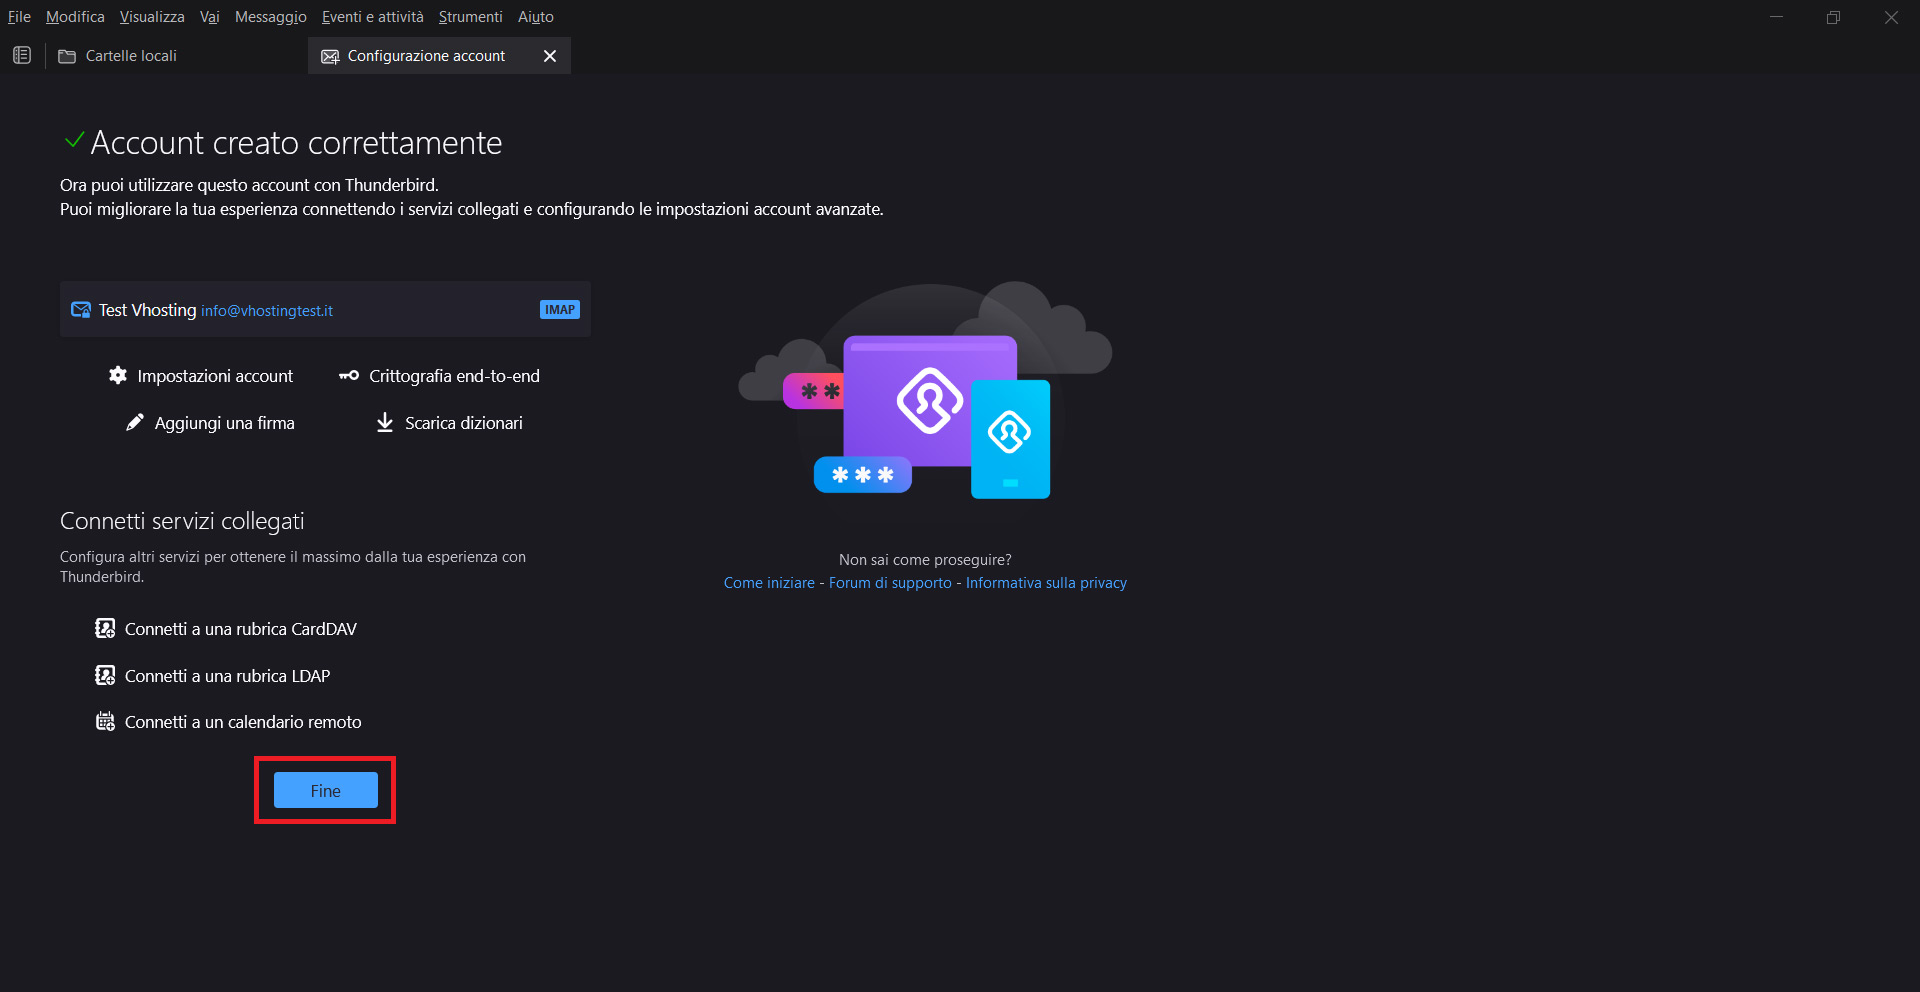The image size is (1920, 992).
Task: Click the IMAP badge
Action: pyautogui.click(x=560, y=310)
